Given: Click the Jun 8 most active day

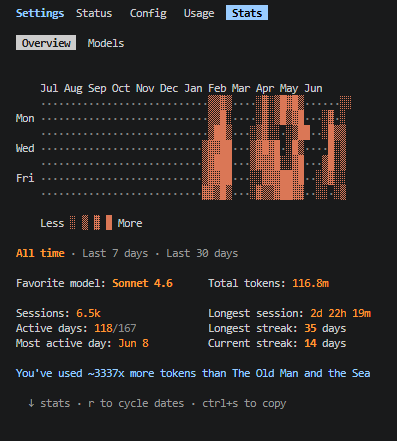Looking at the screenshot, I should click(133, 343).
